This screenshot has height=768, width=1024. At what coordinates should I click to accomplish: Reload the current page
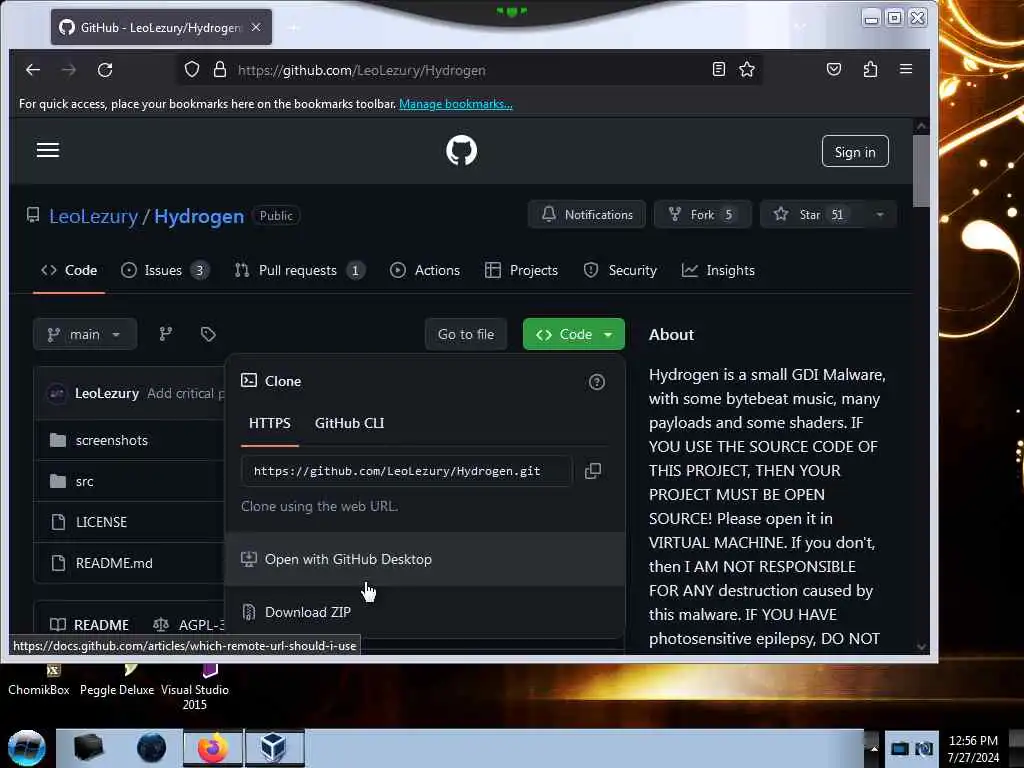click(105, 70)
